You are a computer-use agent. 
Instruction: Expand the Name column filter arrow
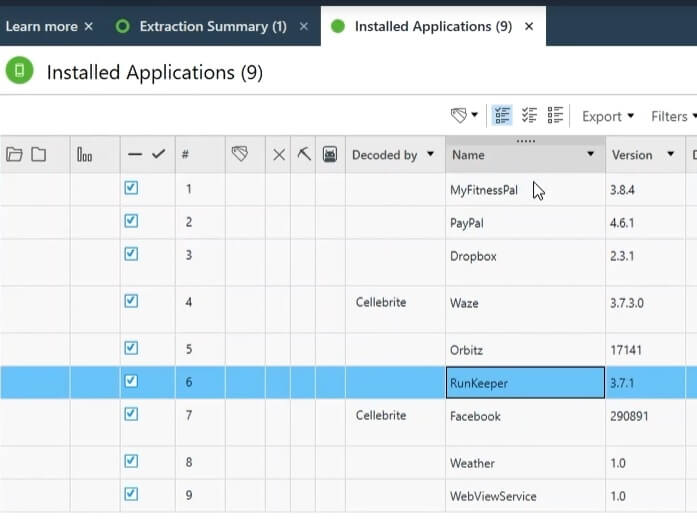(590, 155)
